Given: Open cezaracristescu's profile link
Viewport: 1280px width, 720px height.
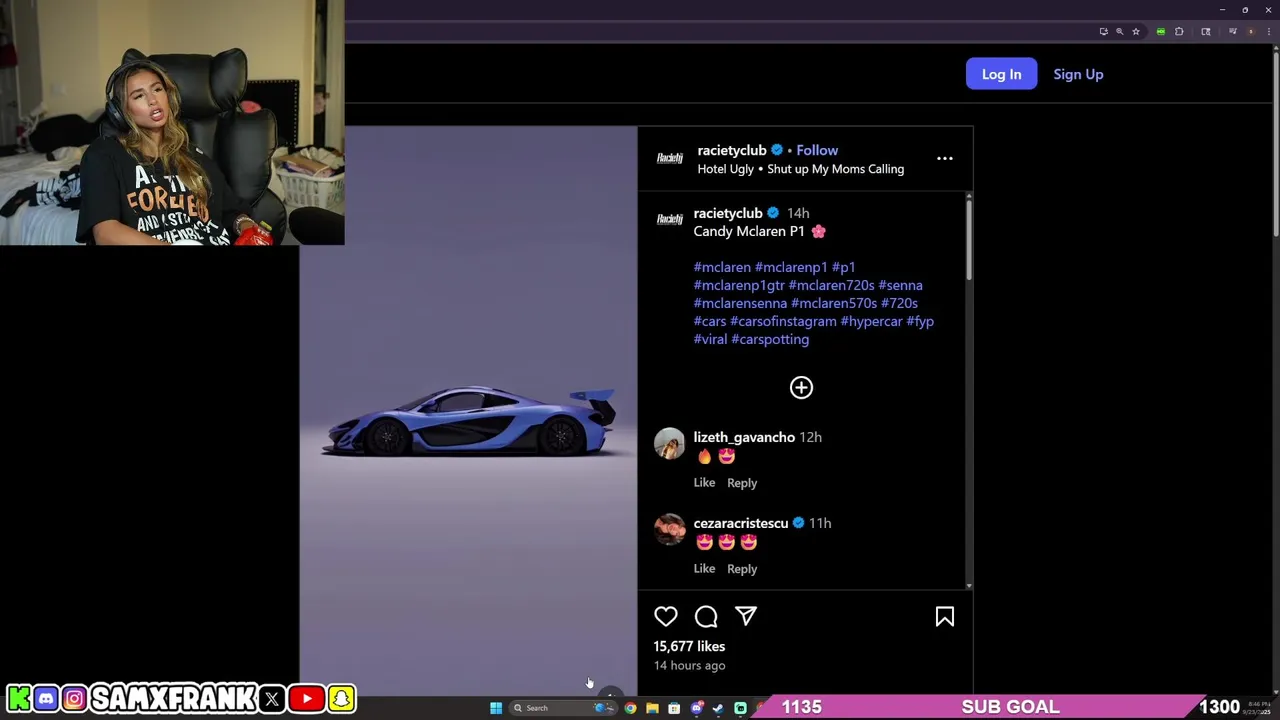Looking at the screenshot, I should pyautogui.click(x=741, y=523).
